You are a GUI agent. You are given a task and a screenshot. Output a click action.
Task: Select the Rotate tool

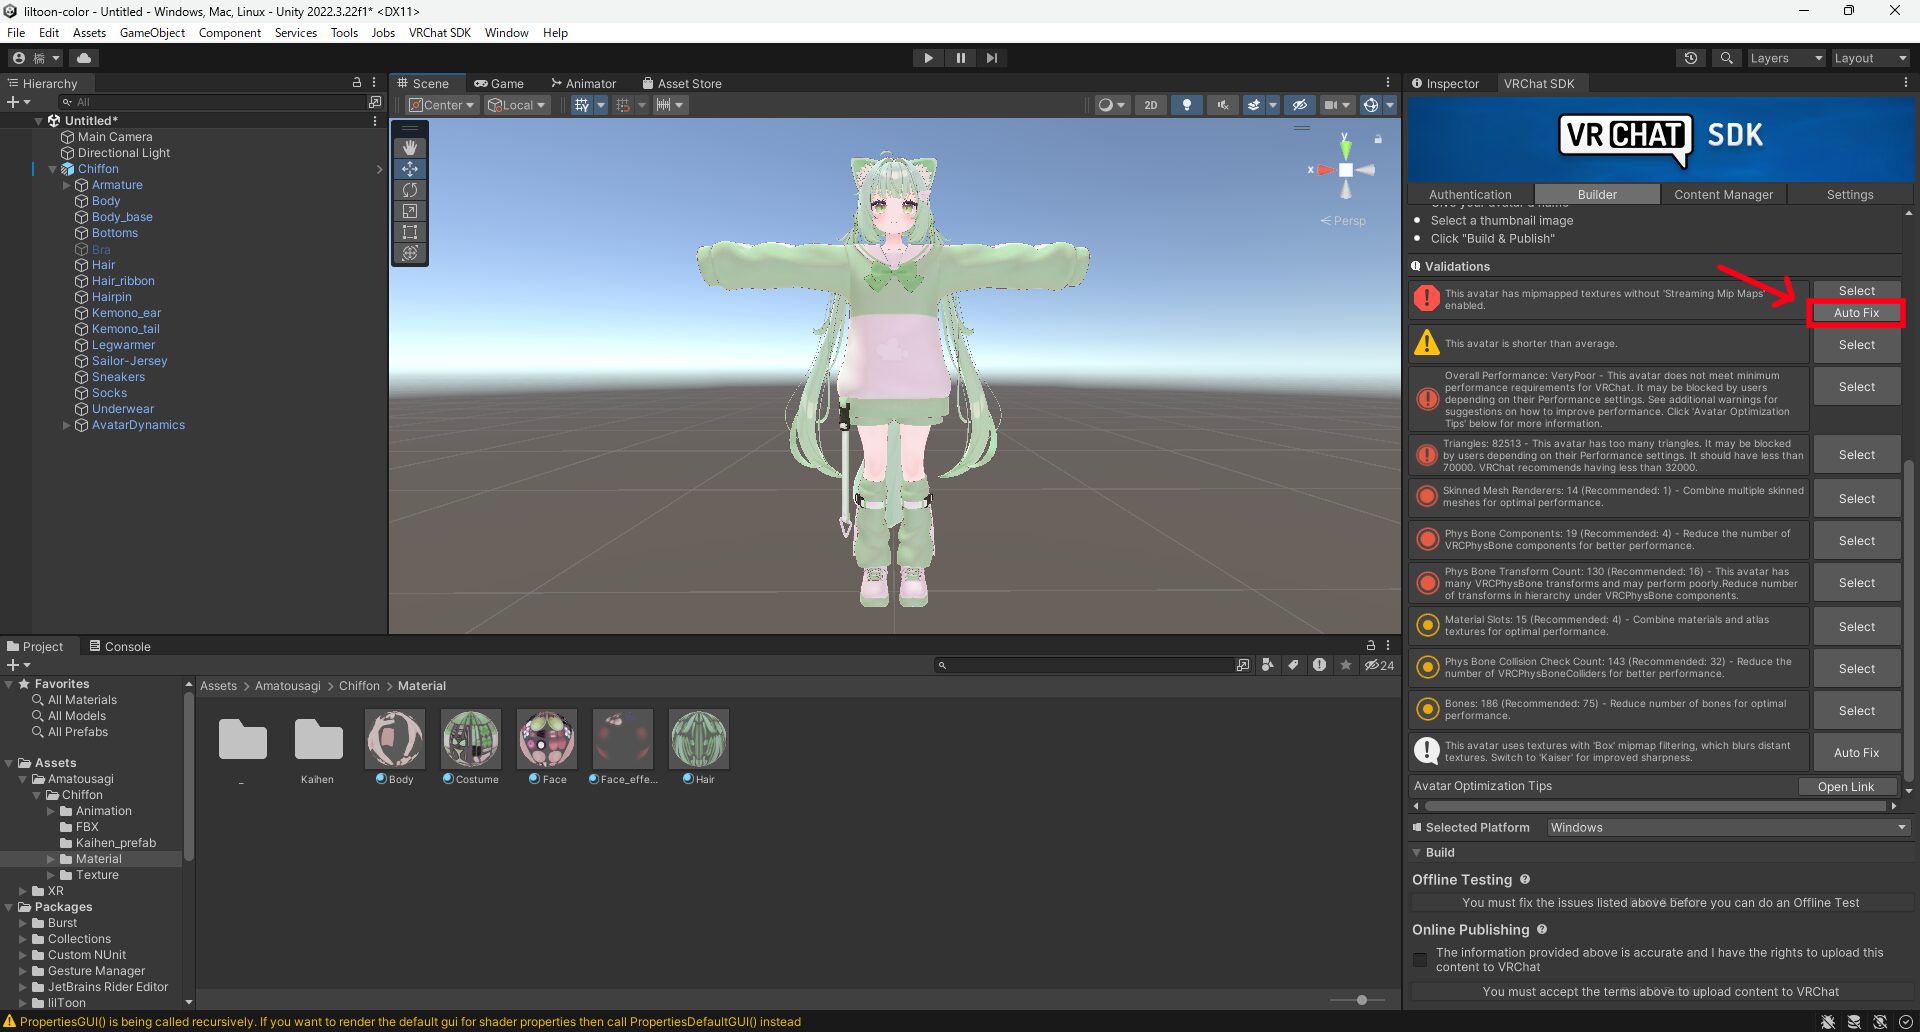click(410, 189)
